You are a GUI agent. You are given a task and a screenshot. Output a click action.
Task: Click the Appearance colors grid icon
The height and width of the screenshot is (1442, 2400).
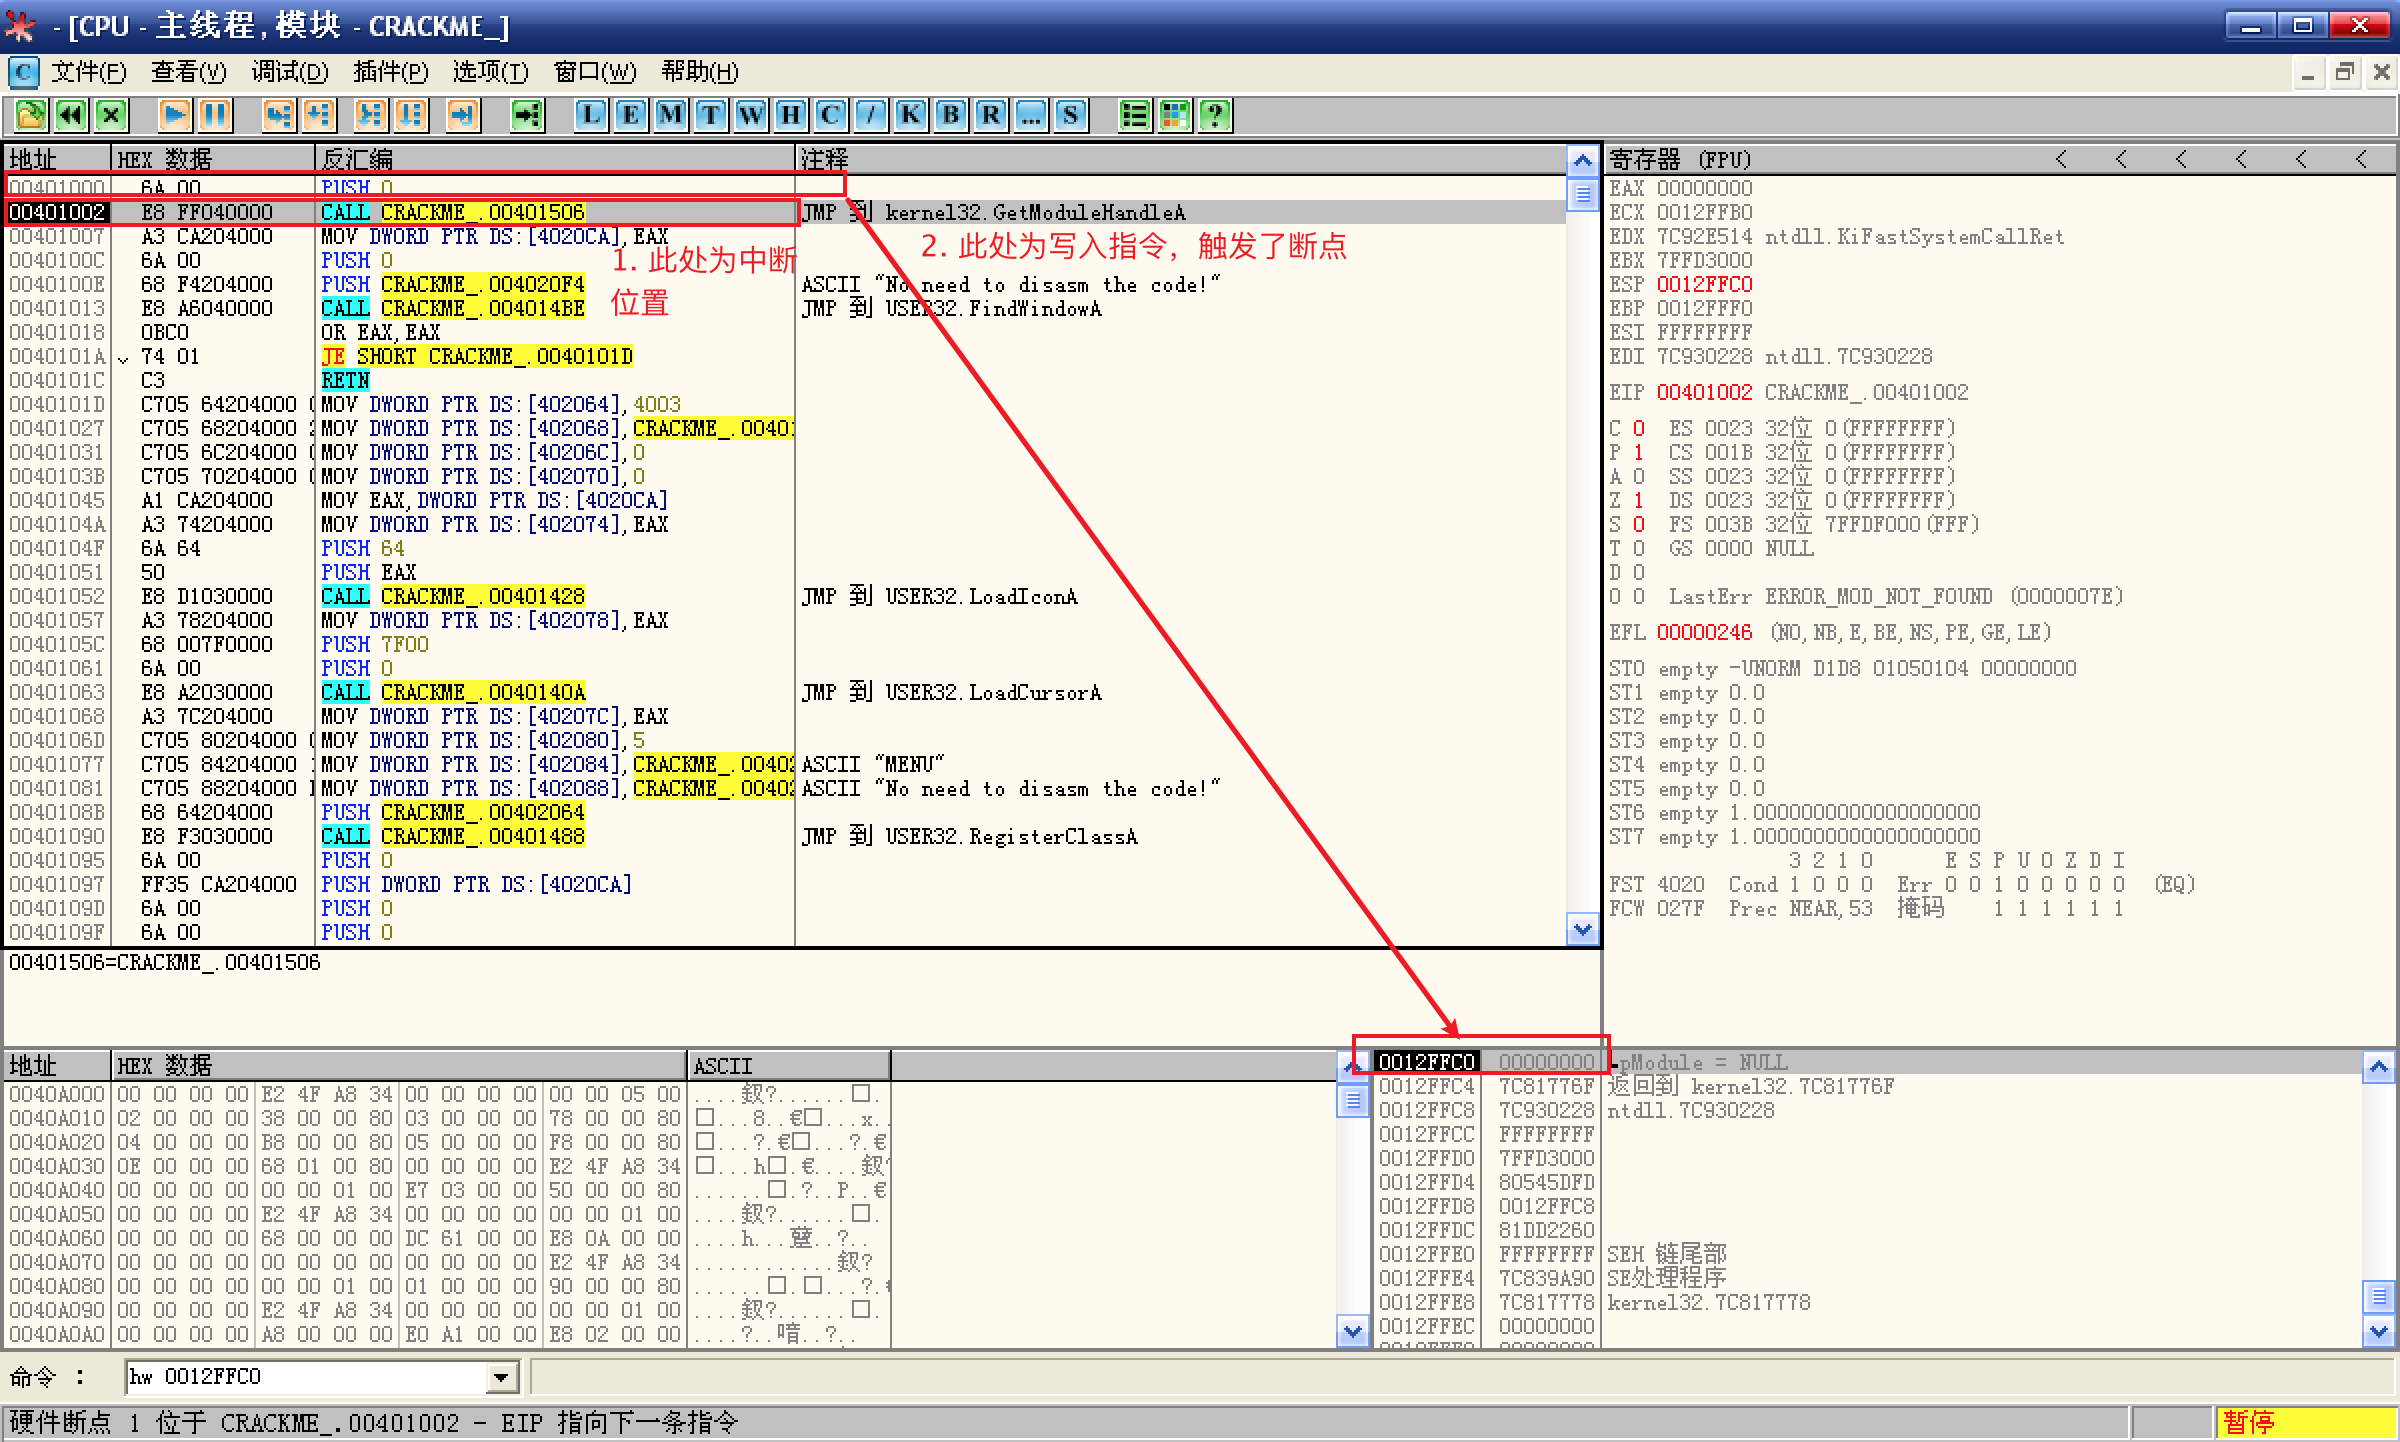[1175, 115]
